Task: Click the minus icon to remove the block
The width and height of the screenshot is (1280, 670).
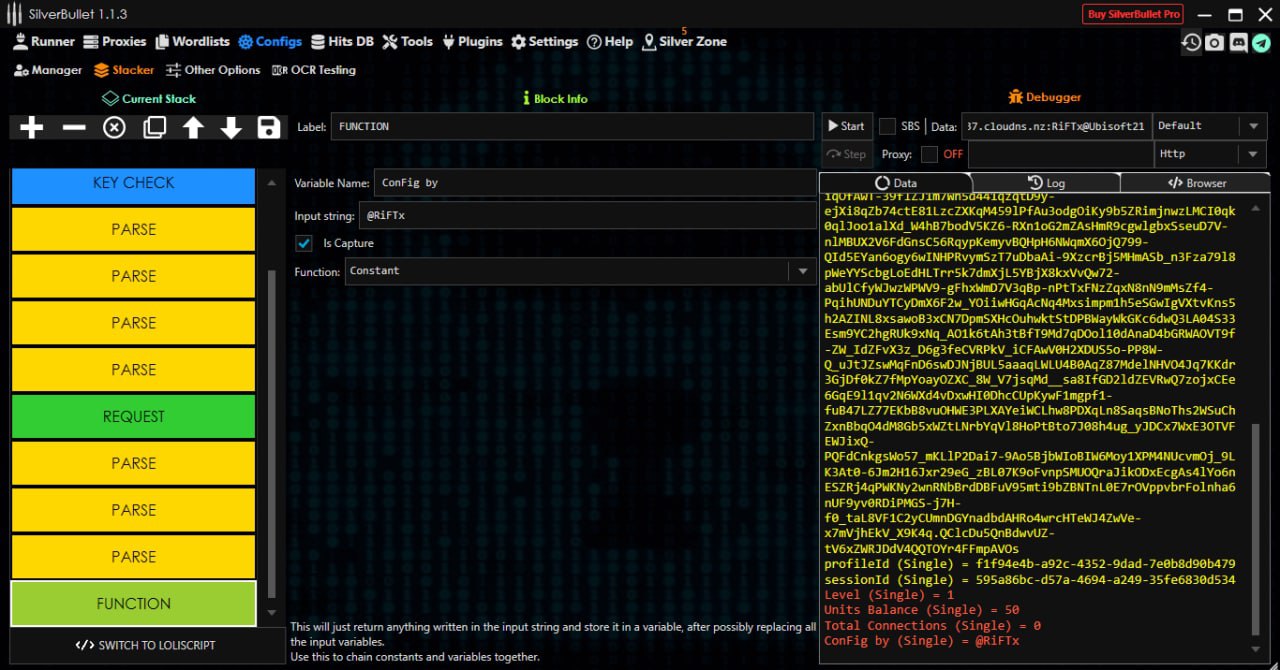Action: point(74,127)
